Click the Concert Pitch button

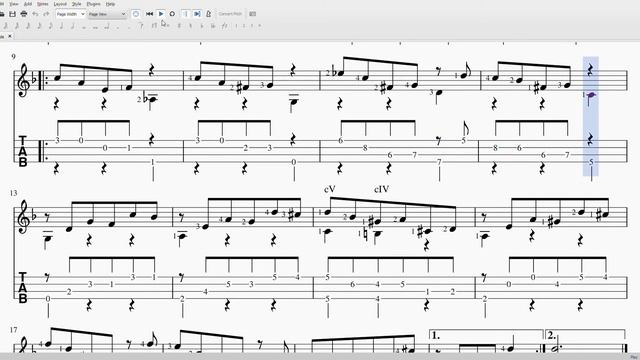pos(230,14)
